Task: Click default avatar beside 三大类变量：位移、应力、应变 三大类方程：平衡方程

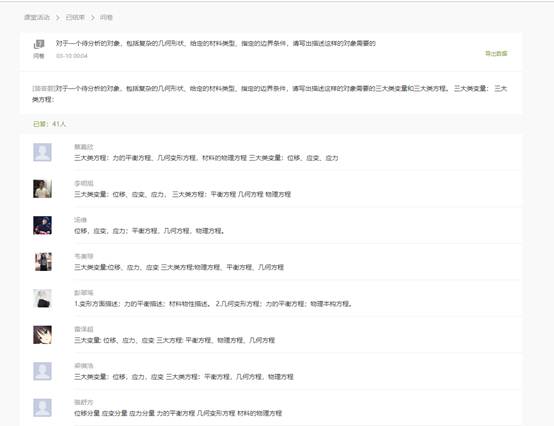Action: click(42, 371)
